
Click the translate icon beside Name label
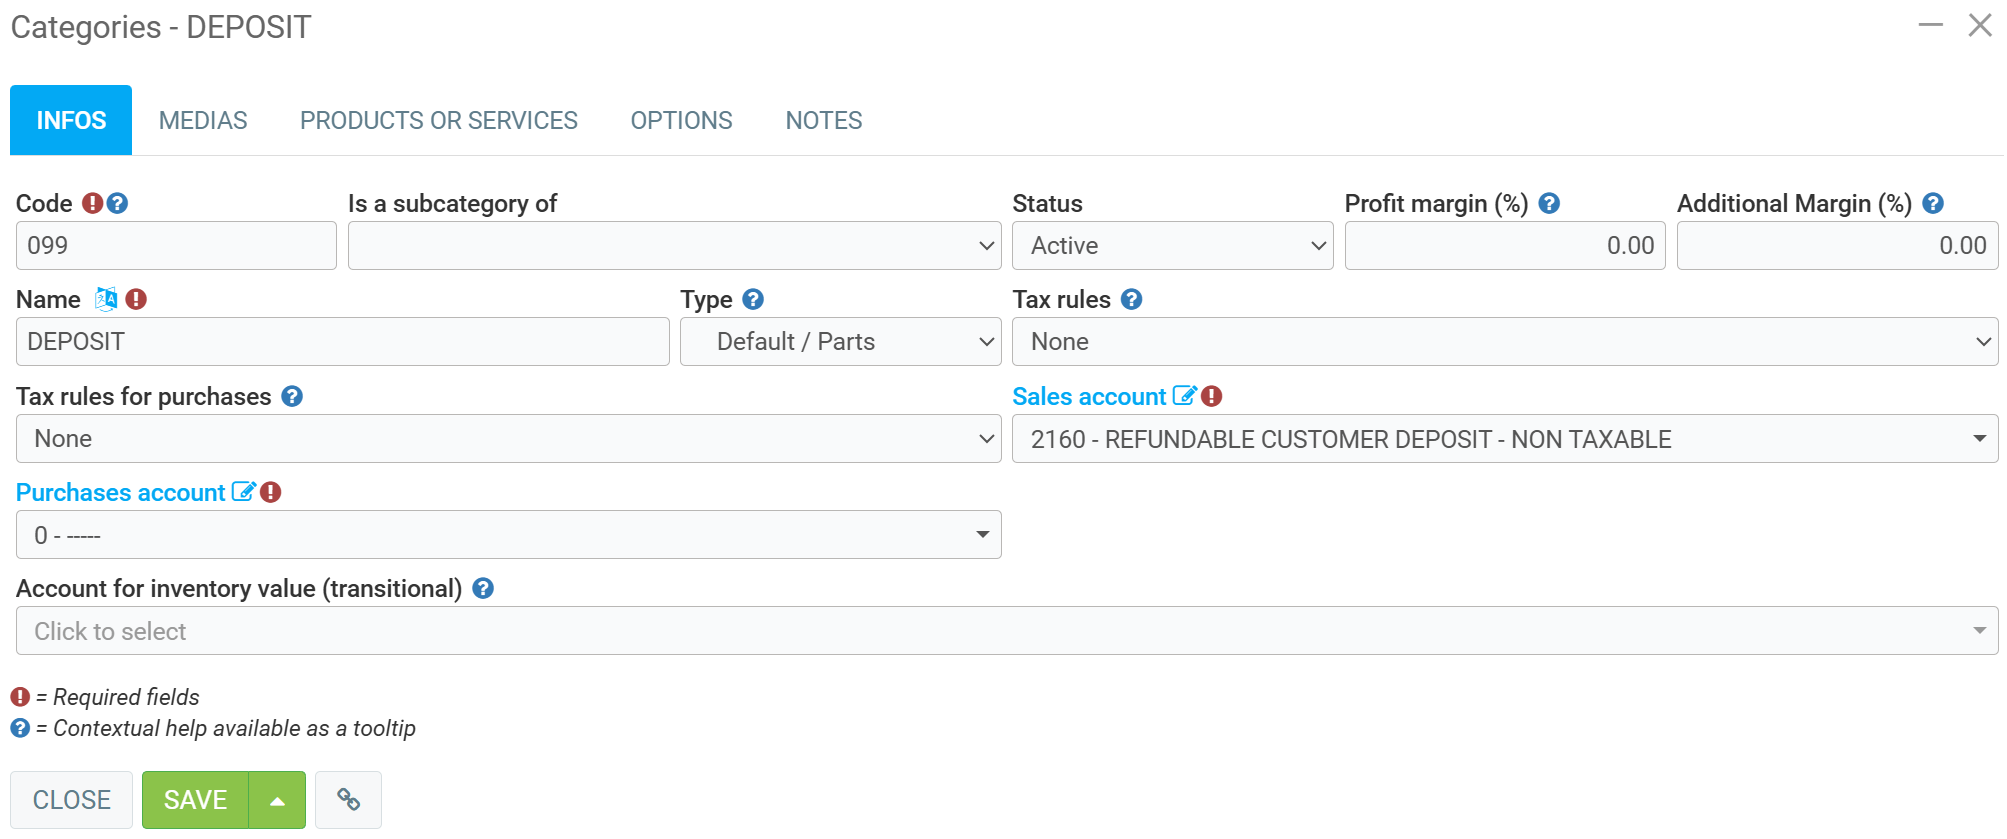(x=106, y=299)
